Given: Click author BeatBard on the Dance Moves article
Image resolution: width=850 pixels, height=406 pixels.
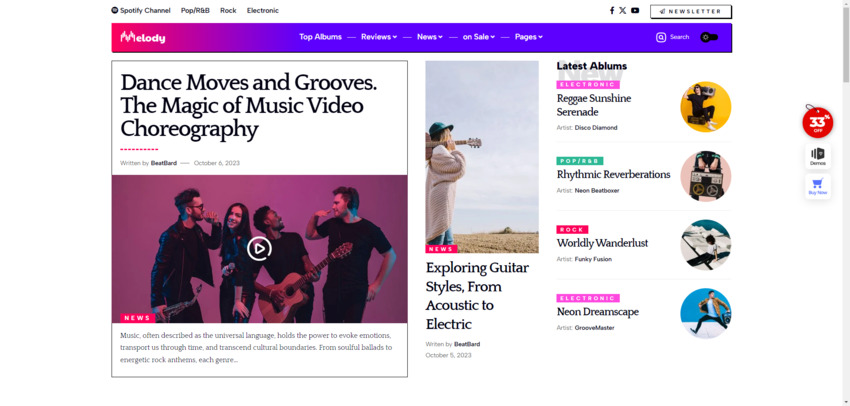Looking at the screenshot, I should (164, 163).
